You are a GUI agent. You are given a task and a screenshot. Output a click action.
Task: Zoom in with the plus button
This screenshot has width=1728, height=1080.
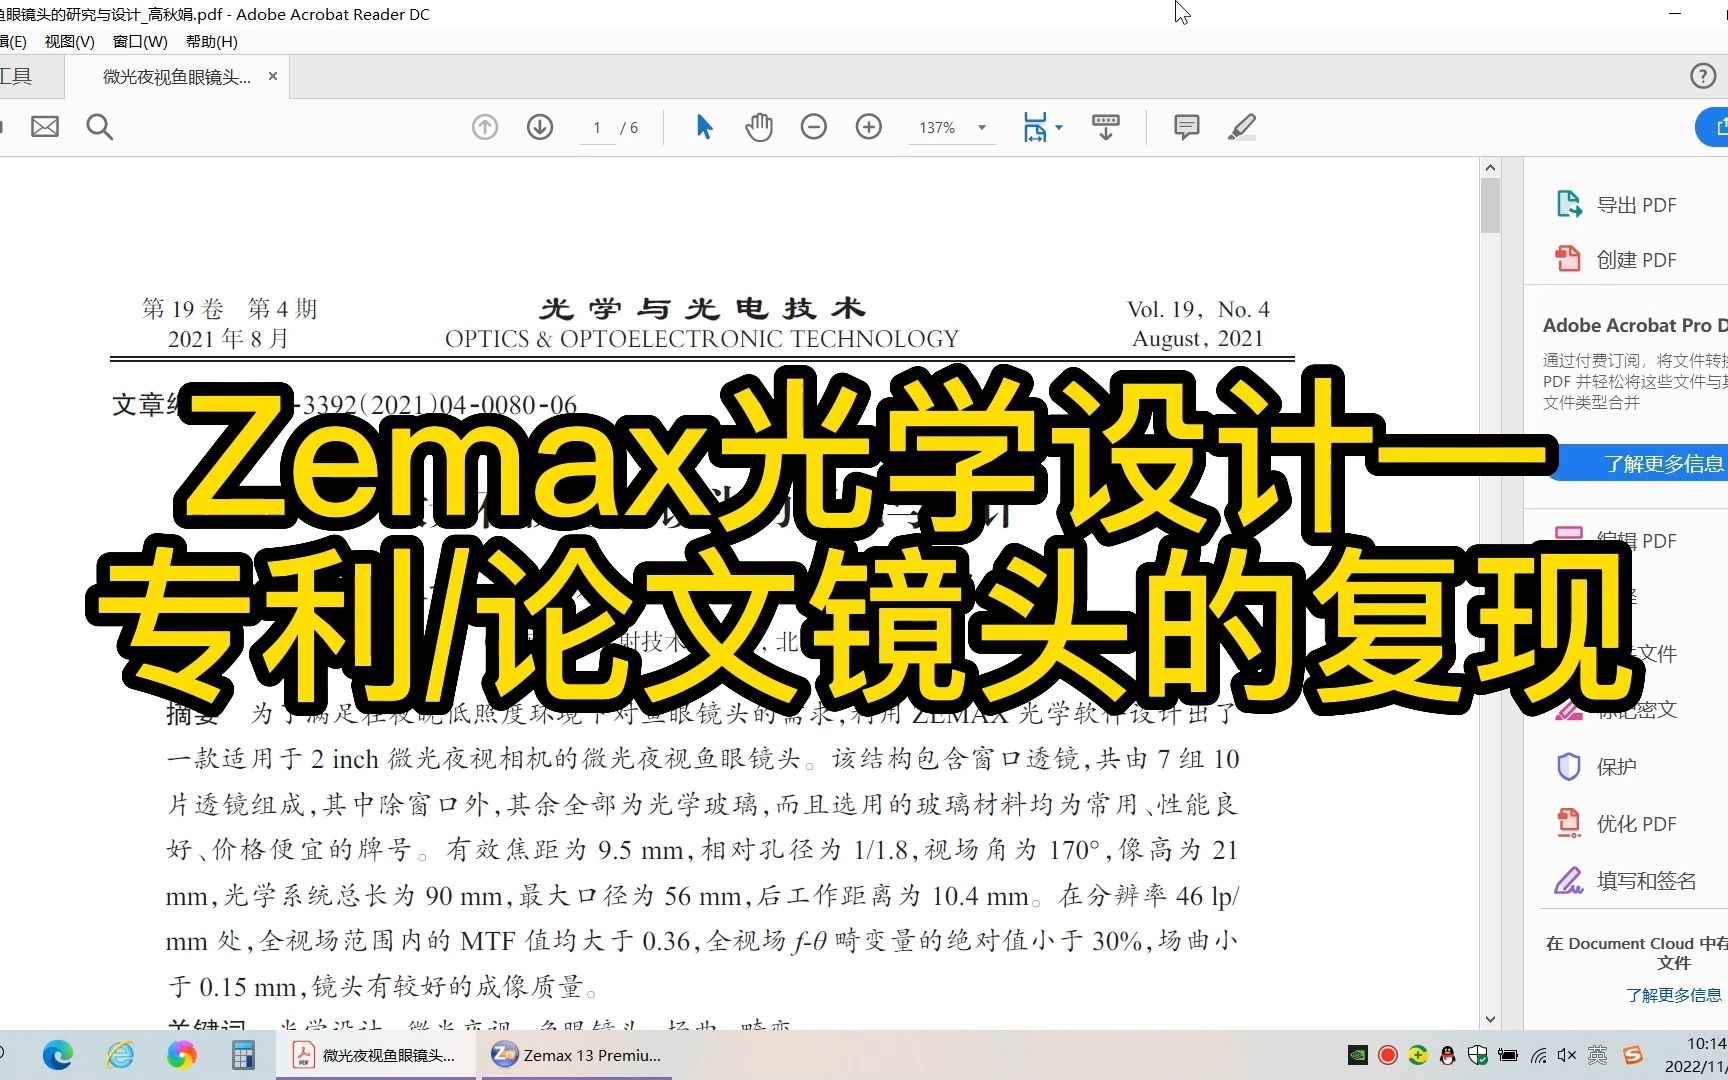point(869,127)
